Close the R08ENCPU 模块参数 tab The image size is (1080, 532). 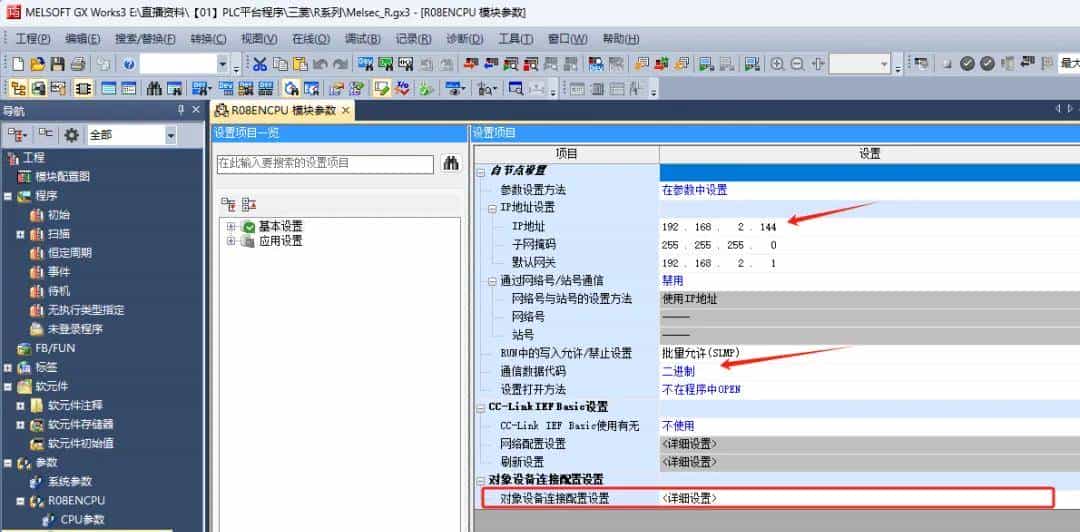(x=346, y=111)
